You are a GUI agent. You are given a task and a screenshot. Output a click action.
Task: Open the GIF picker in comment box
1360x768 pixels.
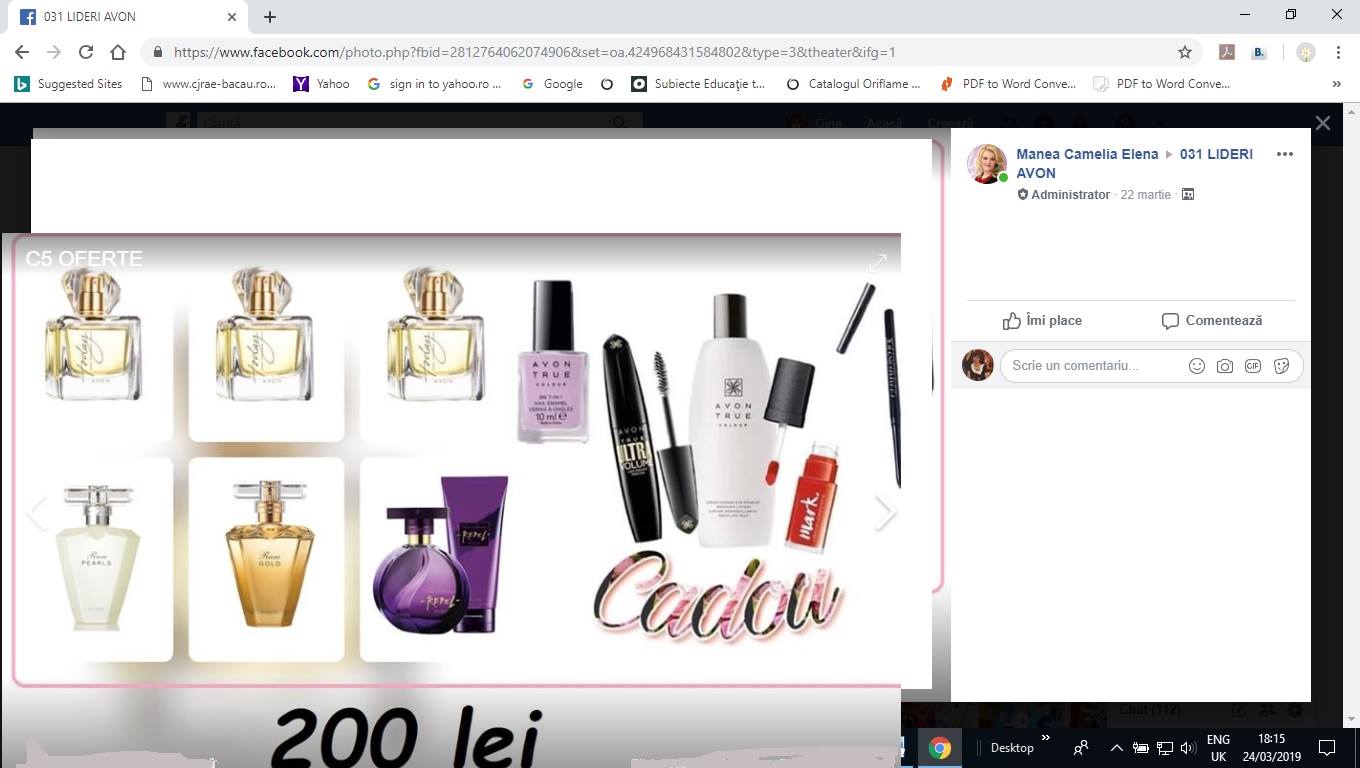[x=1253, y=366]
